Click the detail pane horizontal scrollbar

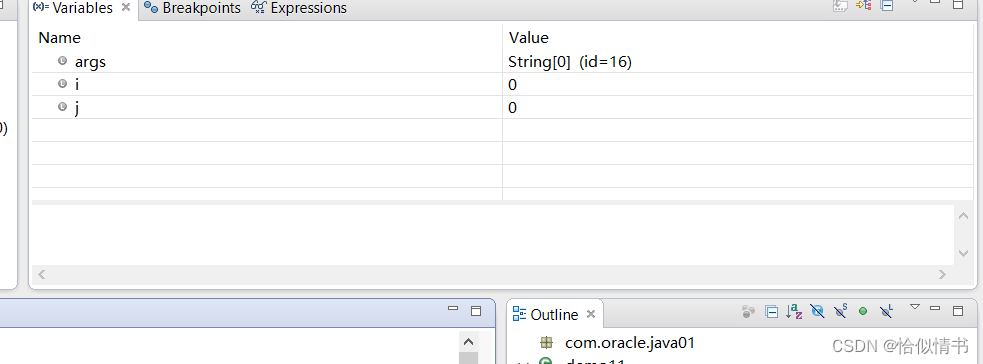pos(492,274)
